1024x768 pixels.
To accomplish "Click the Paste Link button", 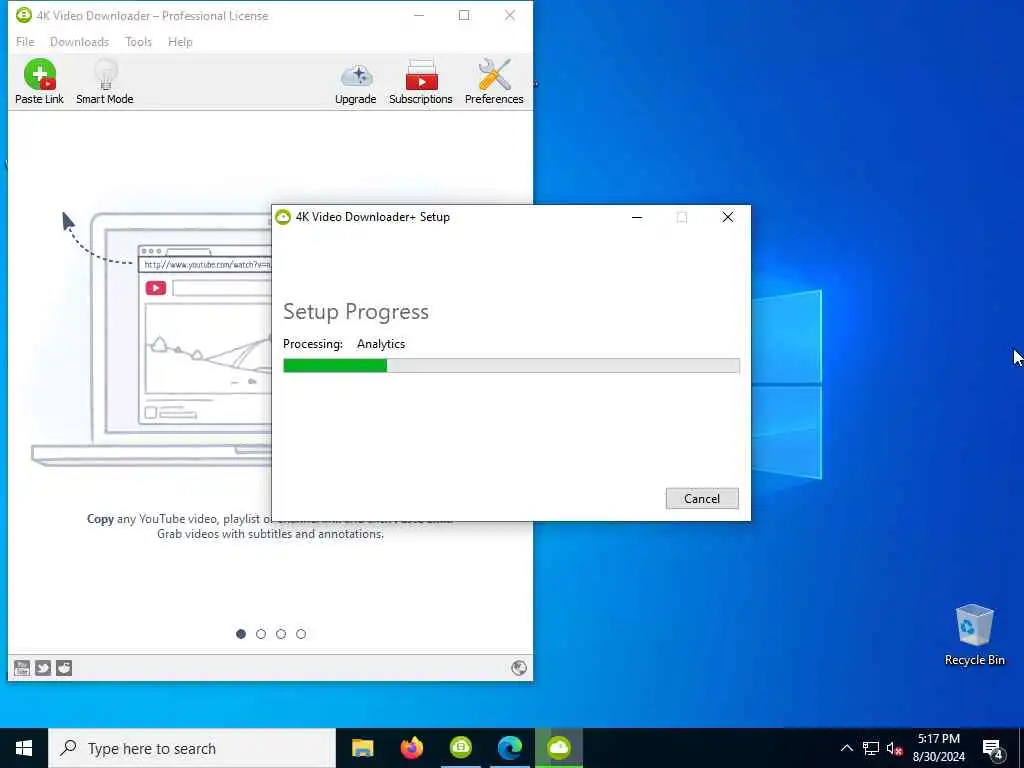I will coord(39,82).
